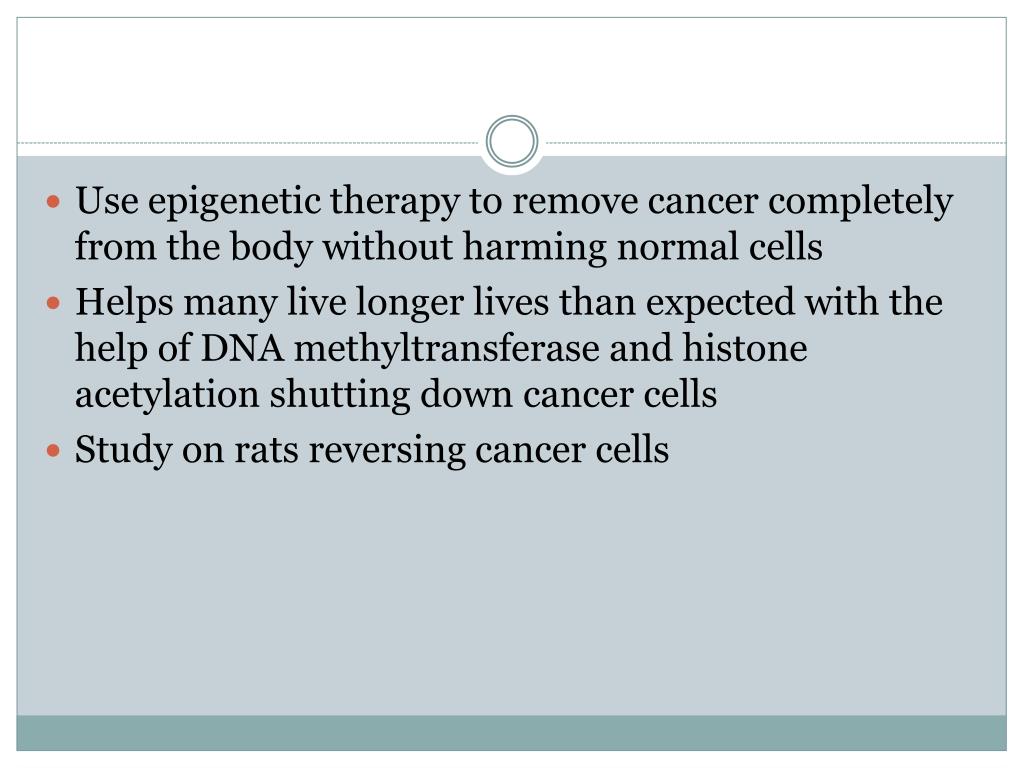The width and height of the screenshot is (1024, 768).
Task: Click the empty gray area below the bullets
Action: coord(512,594)
